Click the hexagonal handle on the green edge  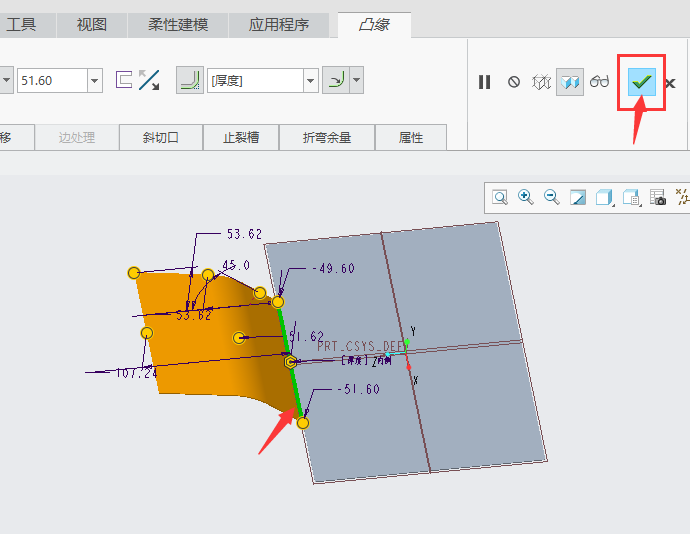pos(290,362)
